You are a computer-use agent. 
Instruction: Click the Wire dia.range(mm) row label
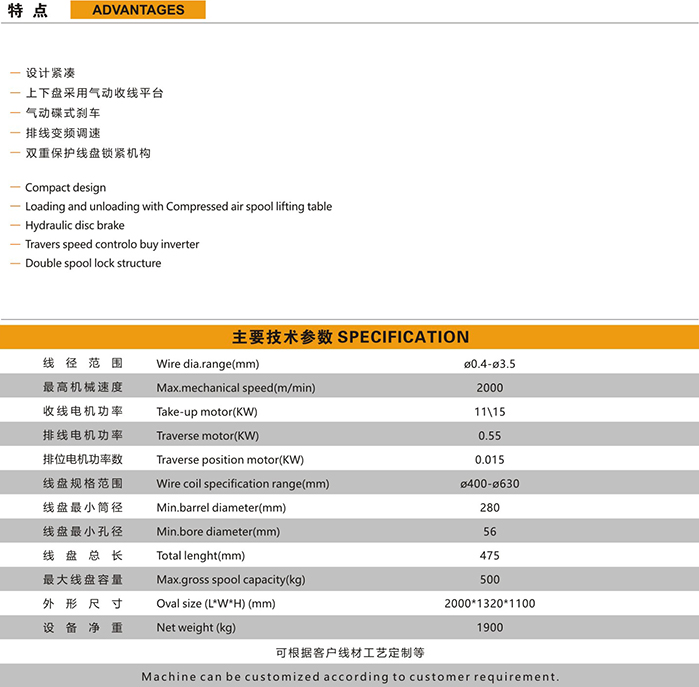point(207,364)
